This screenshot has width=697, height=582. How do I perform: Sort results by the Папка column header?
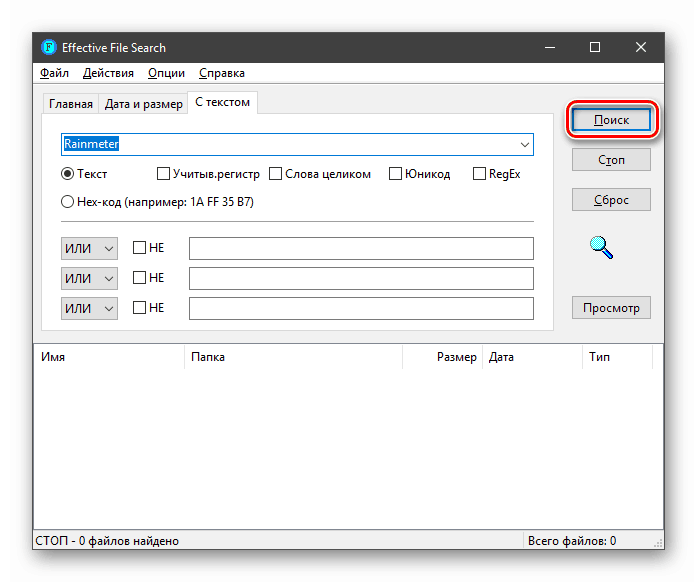coord(293,357)
